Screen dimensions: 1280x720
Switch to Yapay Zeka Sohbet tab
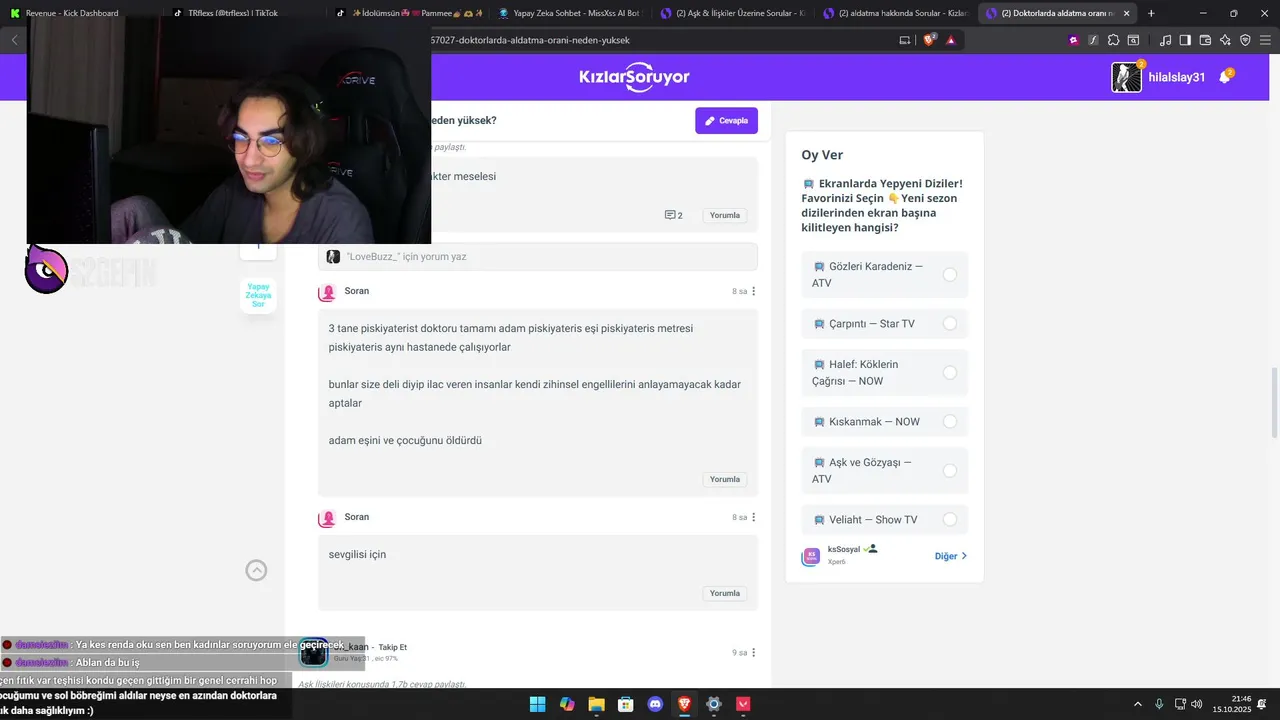[x=569, y=13]
